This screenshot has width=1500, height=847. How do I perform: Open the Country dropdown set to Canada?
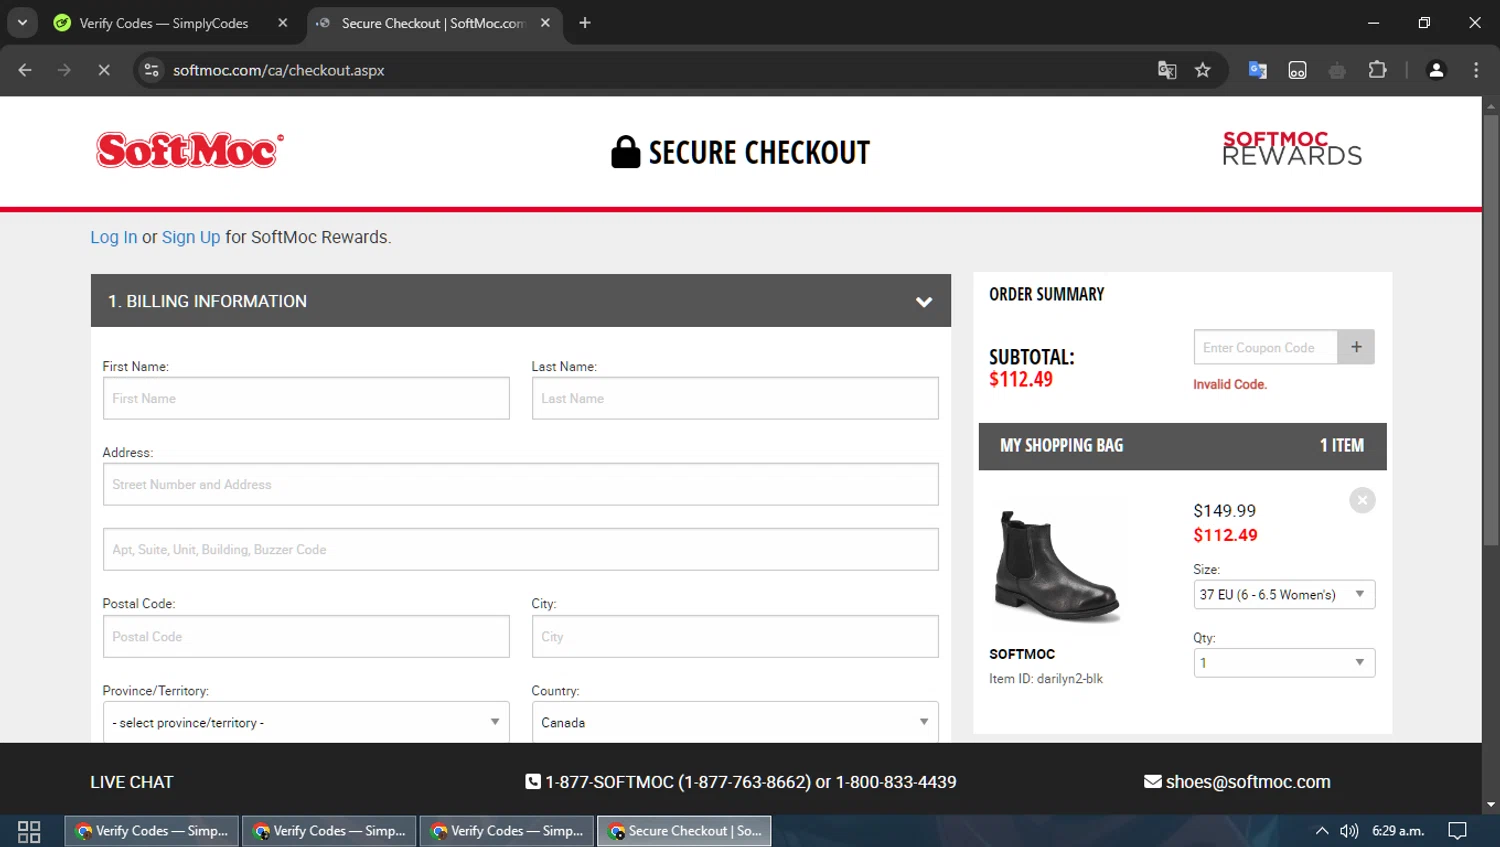pos(735,722)
